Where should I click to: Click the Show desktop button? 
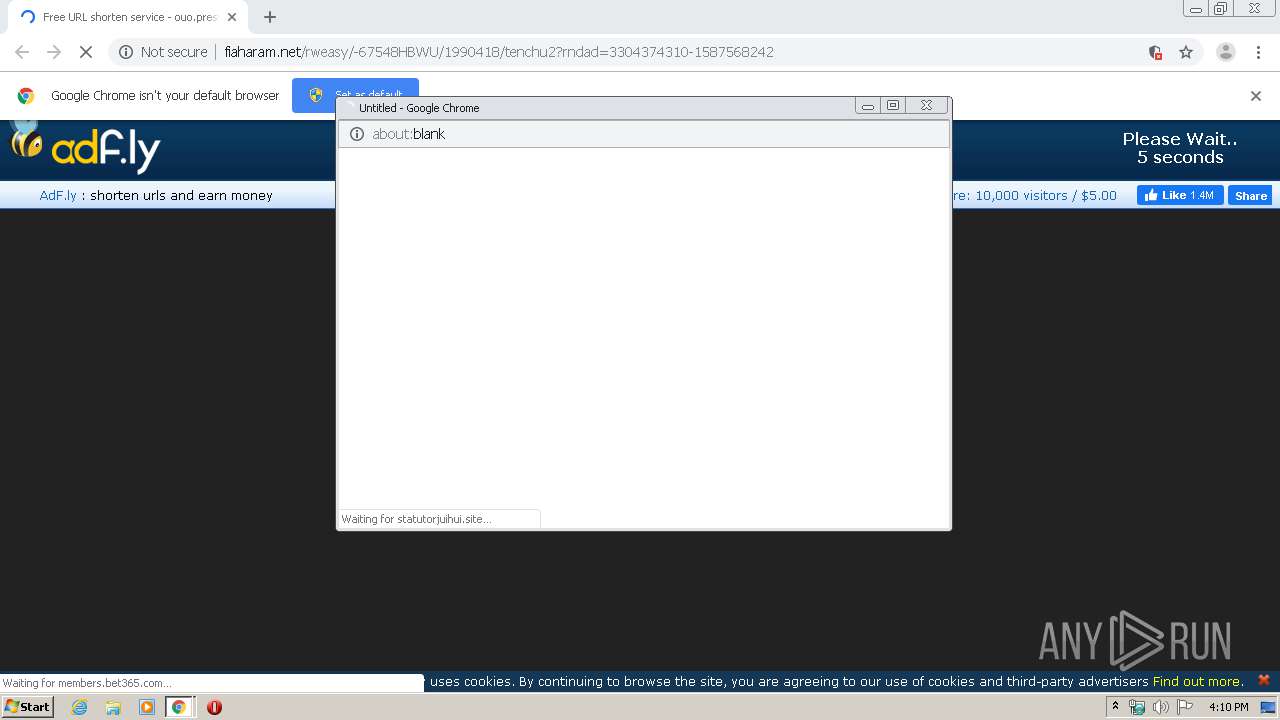[1268, 707]
